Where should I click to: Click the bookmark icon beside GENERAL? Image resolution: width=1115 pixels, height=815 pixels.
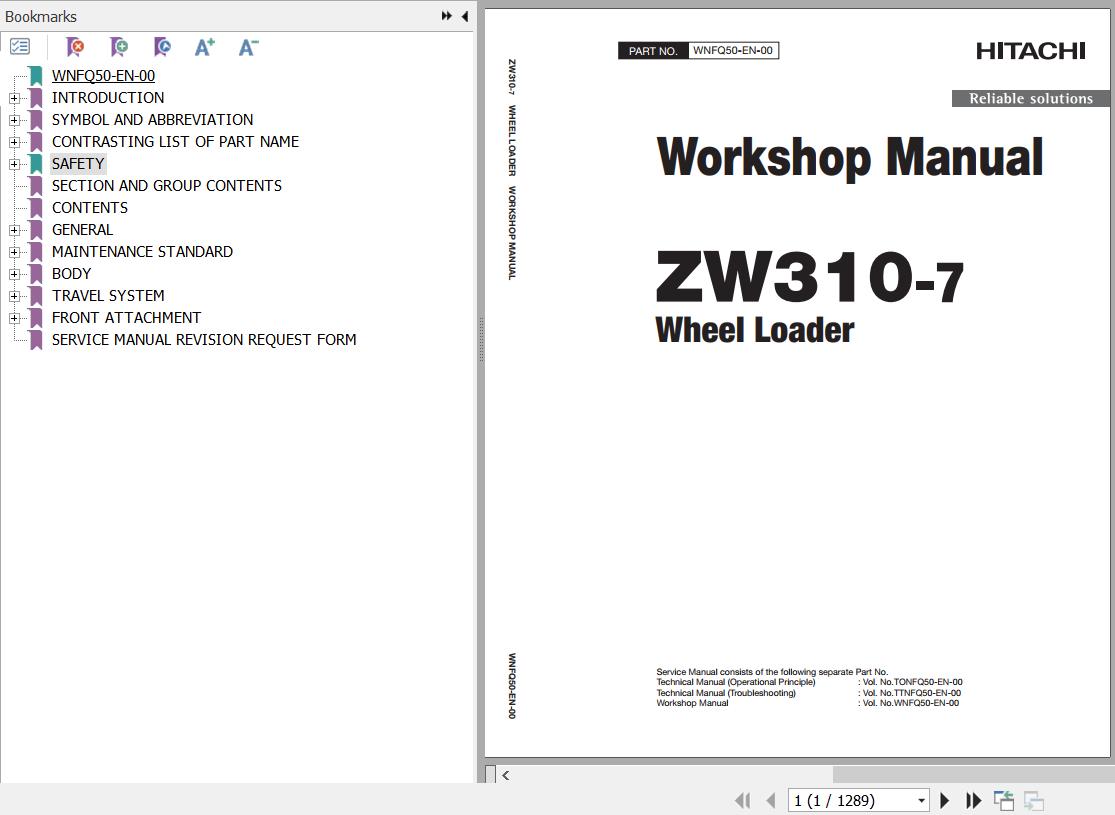36,230
